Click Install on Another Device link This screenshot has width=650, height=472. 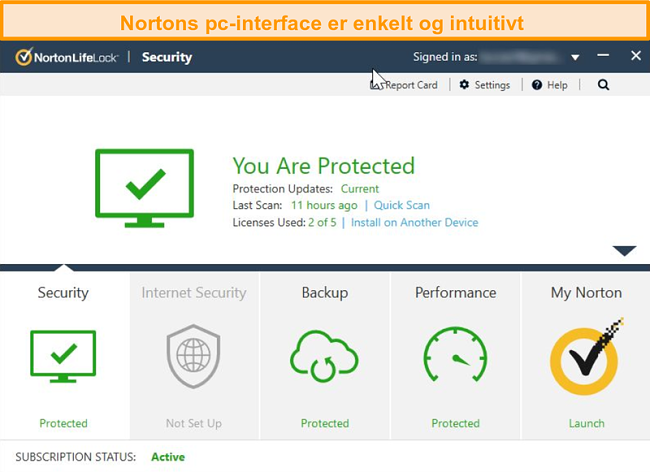414,222
